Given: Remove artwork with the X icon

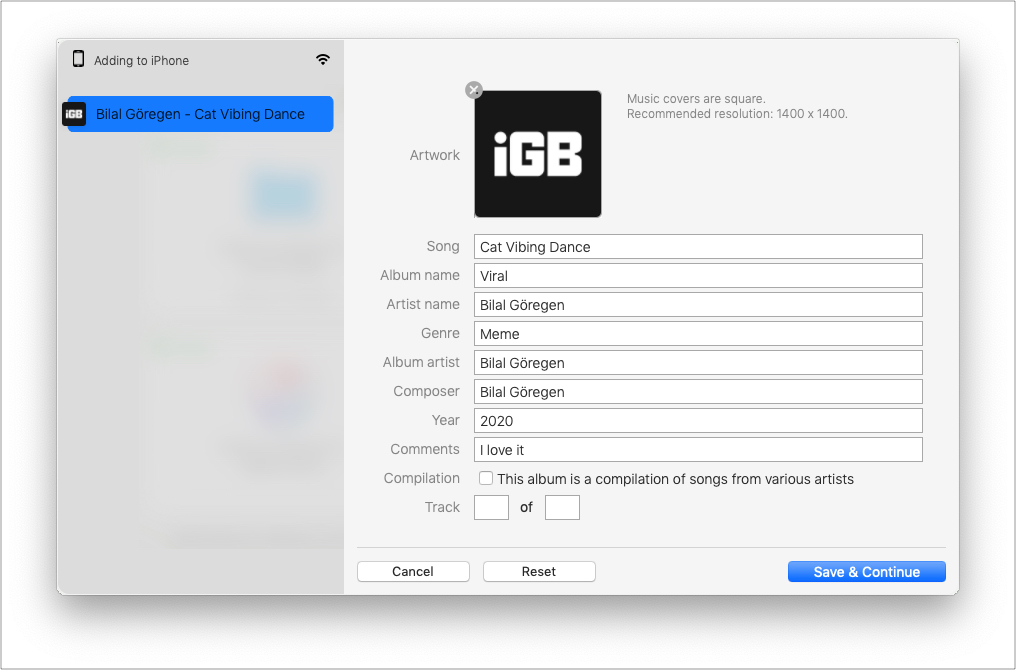Looking at the screenshot, I should click(x=474, y=90).
